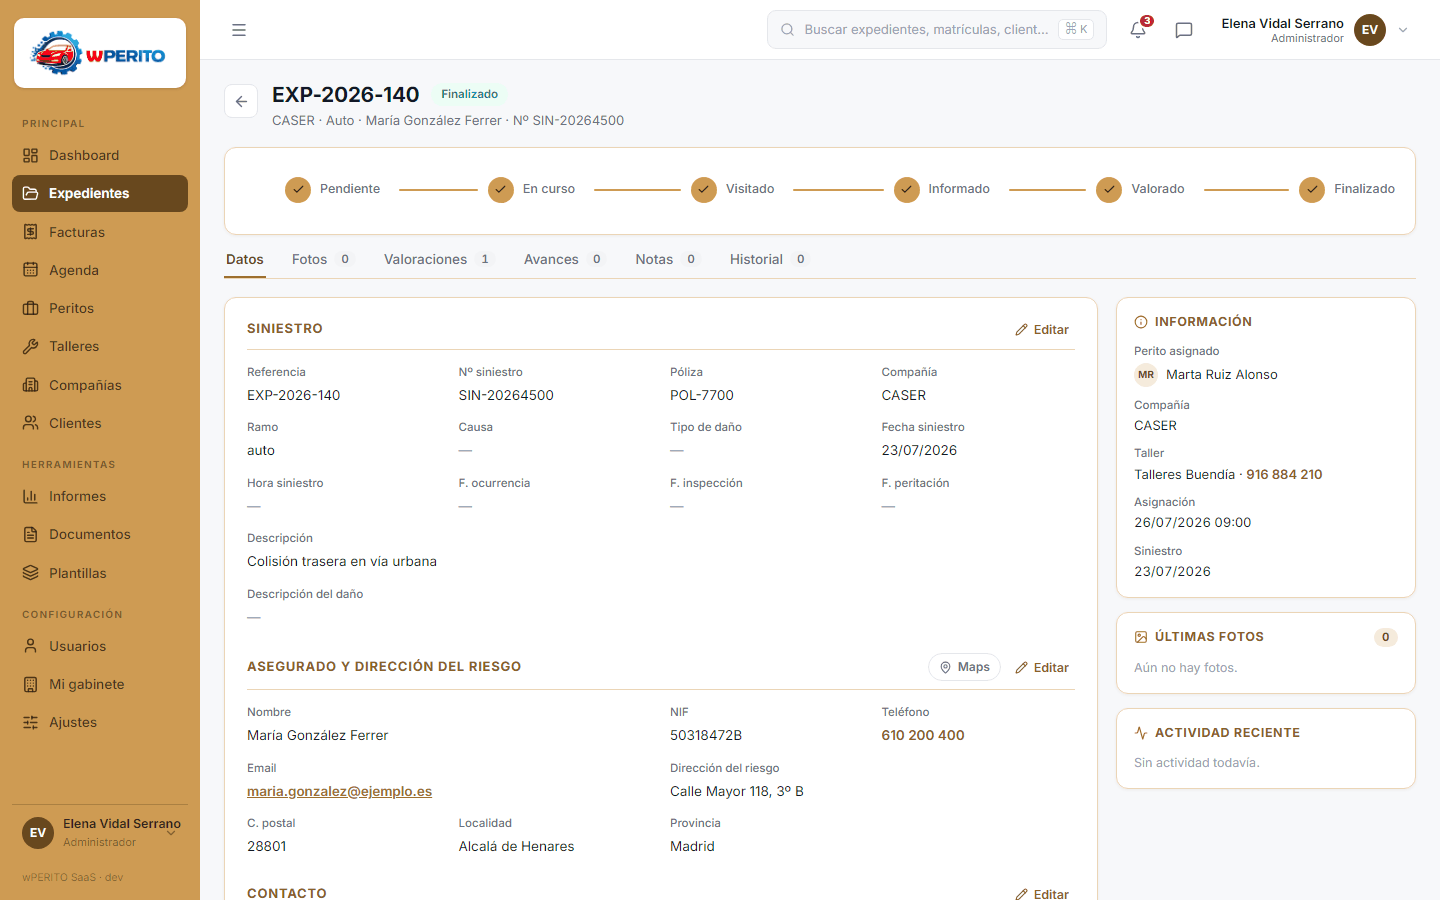Click the En curso step check icon
1440x900 pixels.
[501, 189]
